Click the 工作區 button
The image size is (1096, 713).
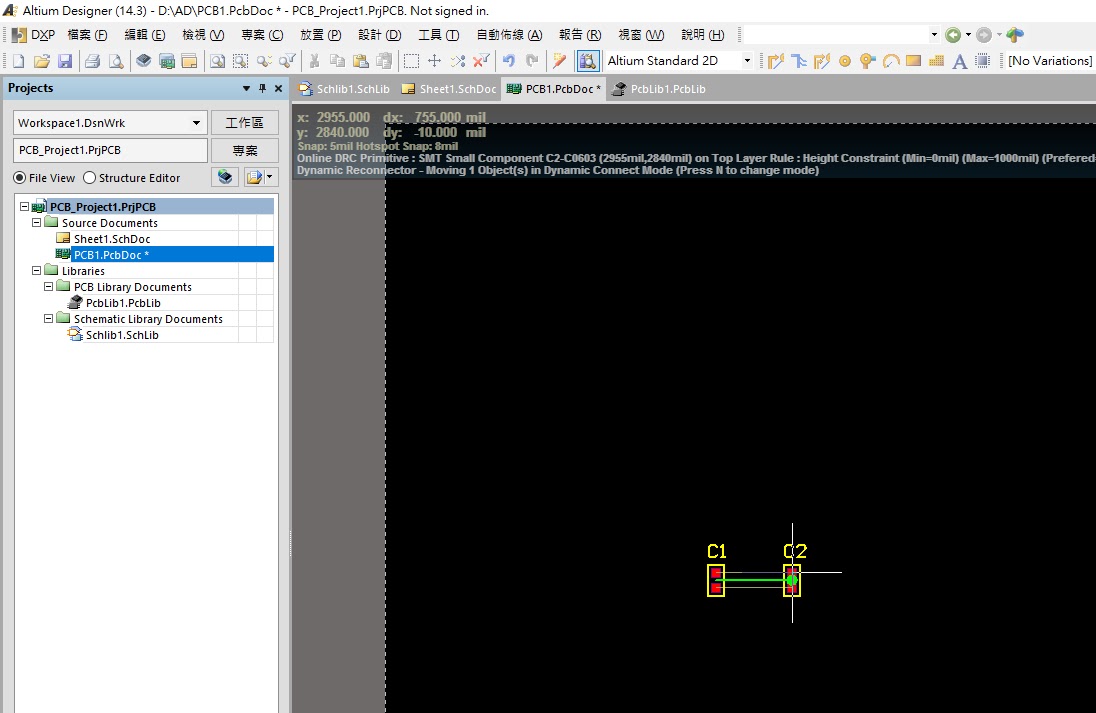(245, 122)
